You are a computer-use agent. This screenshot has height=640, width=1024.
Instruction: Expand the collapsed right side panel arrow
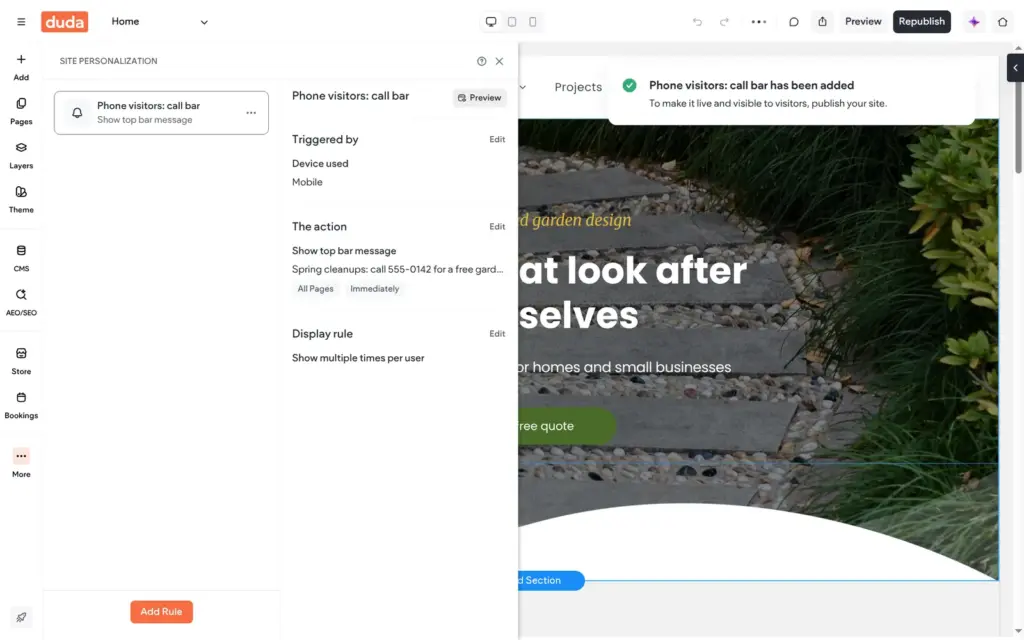click(1016, 68)
